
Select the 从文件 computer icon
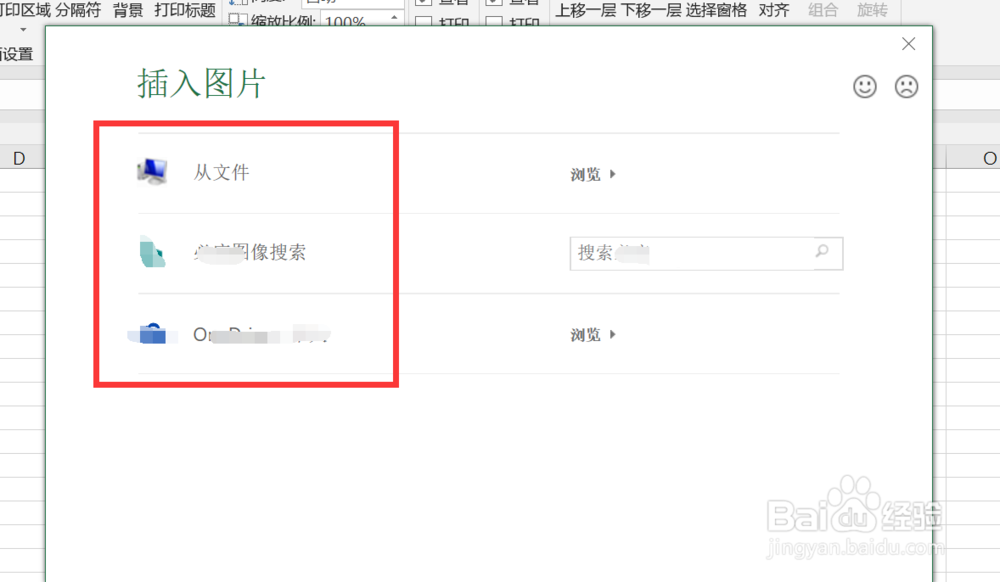152,170
